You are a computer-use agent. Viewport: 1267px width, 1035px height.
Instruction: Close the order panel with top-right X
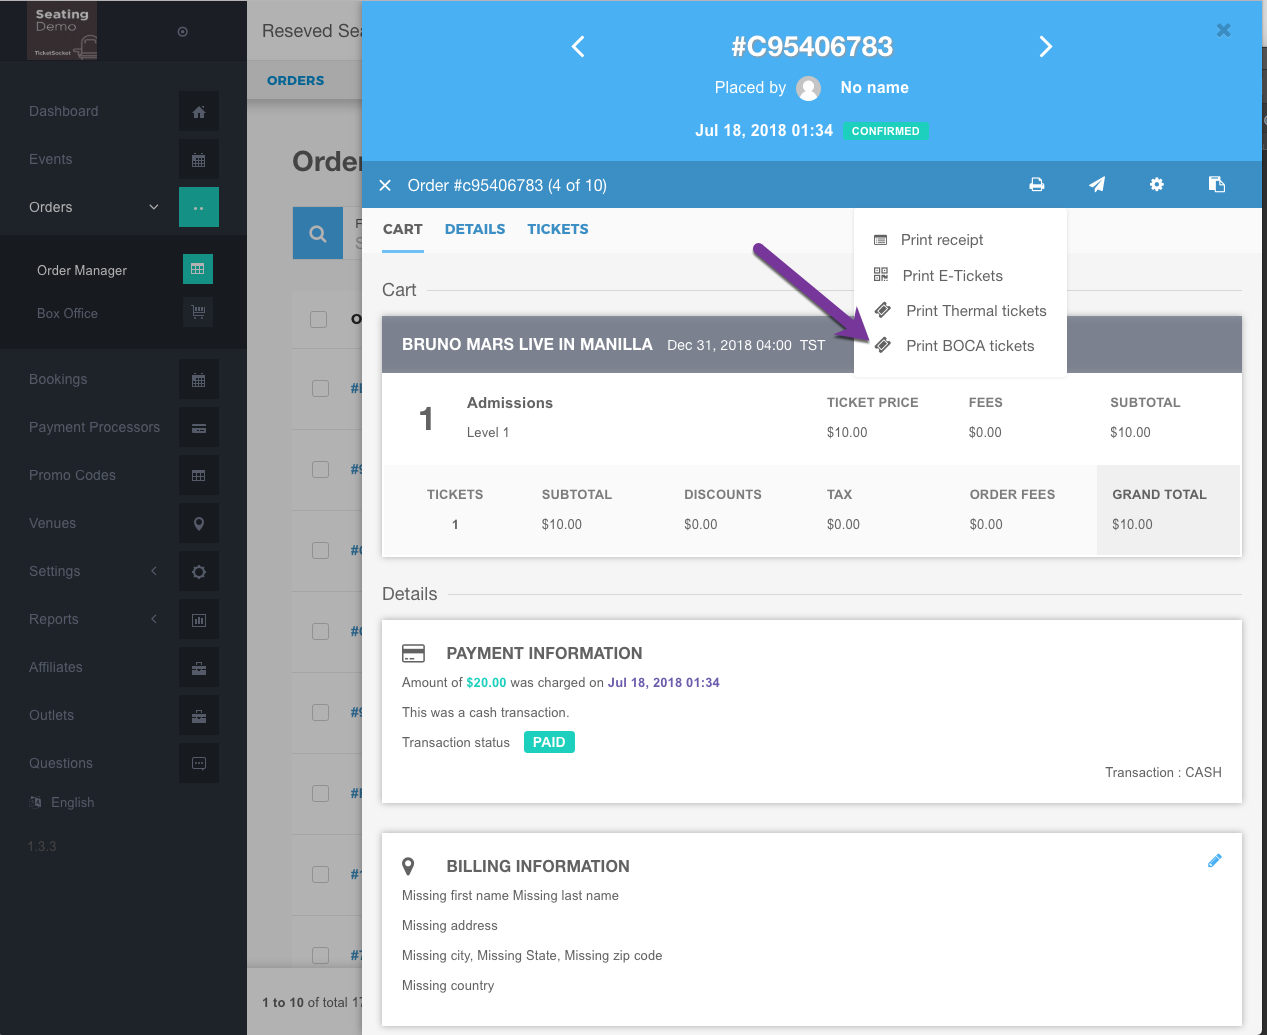point(1223,31)
